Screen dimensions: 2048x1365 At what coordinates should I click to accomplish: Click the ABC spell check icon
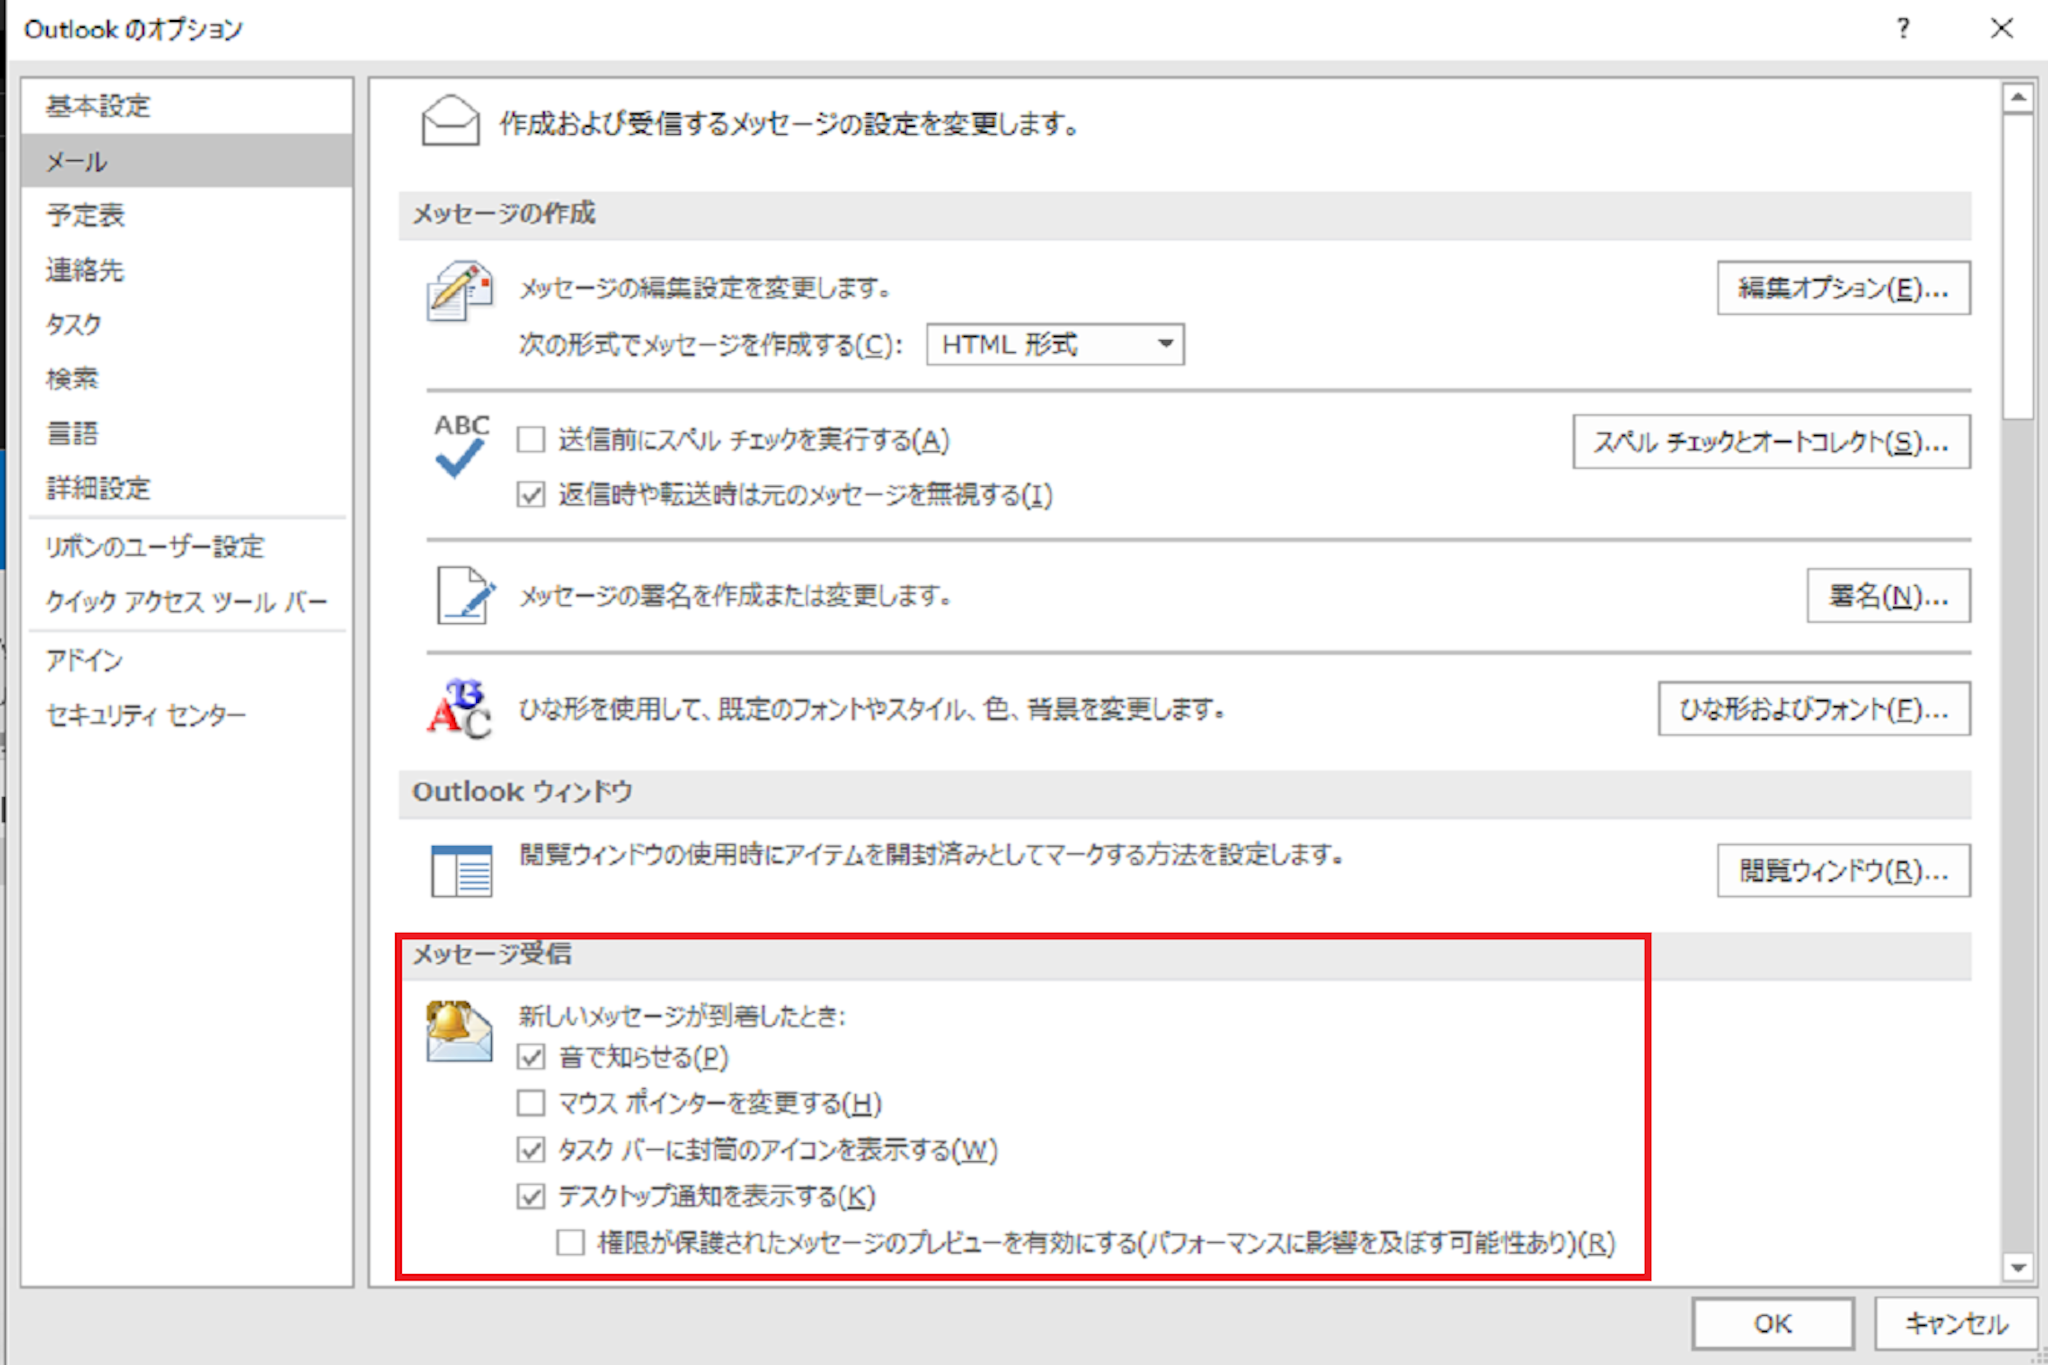click(x=460, y=446)
